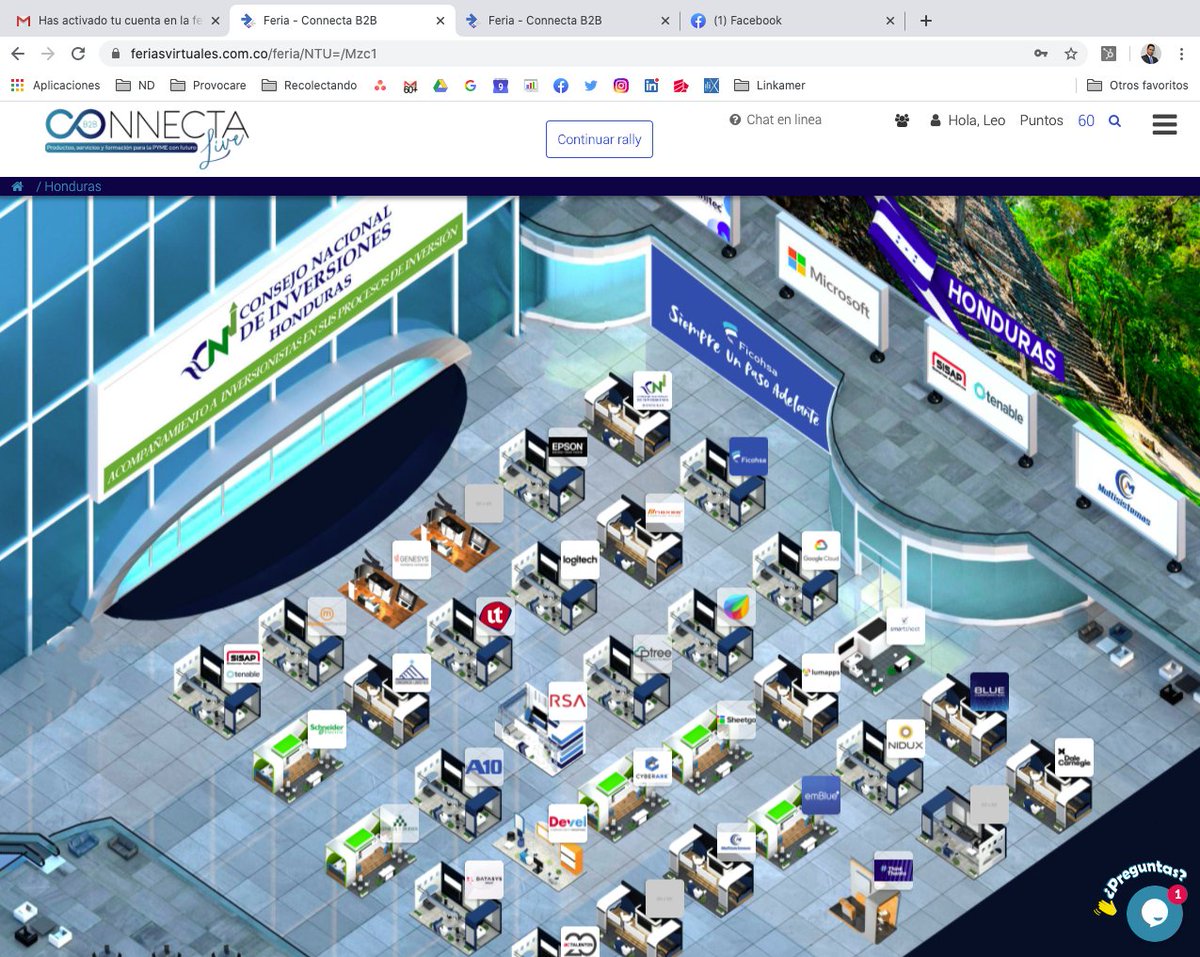Visit the Logitech booth logo

(580, 560)
